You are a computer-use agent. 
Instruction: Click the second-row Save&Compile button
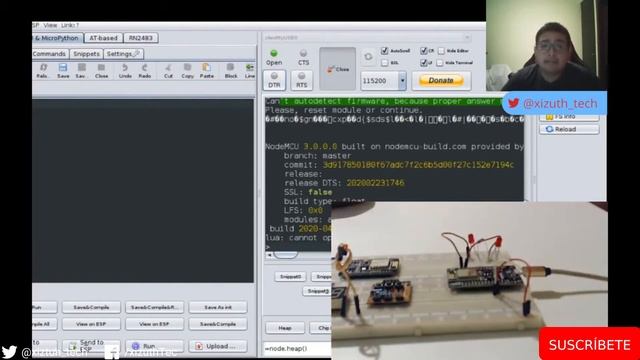(218, 324)
